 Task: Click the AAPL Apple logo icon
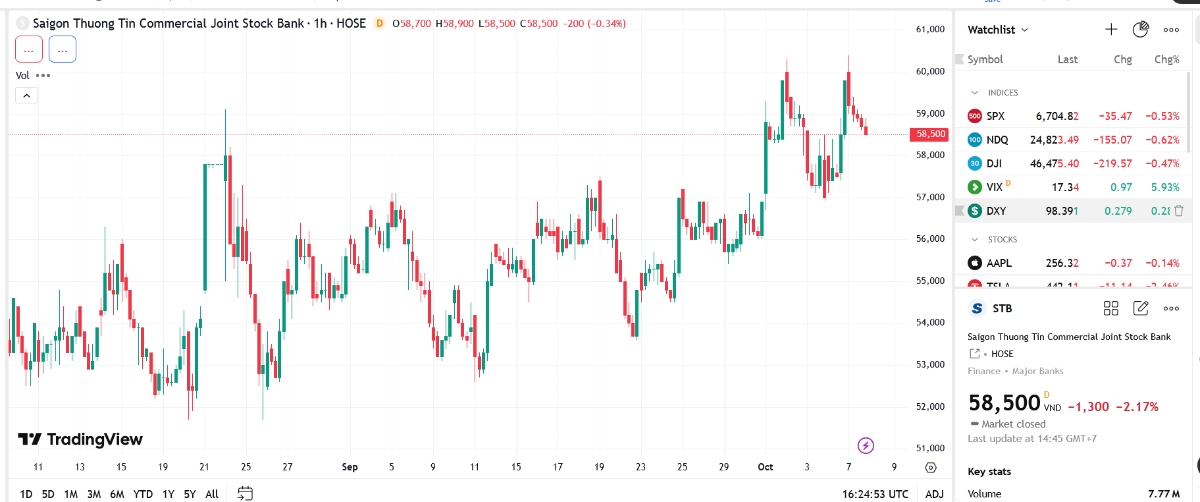975,263
